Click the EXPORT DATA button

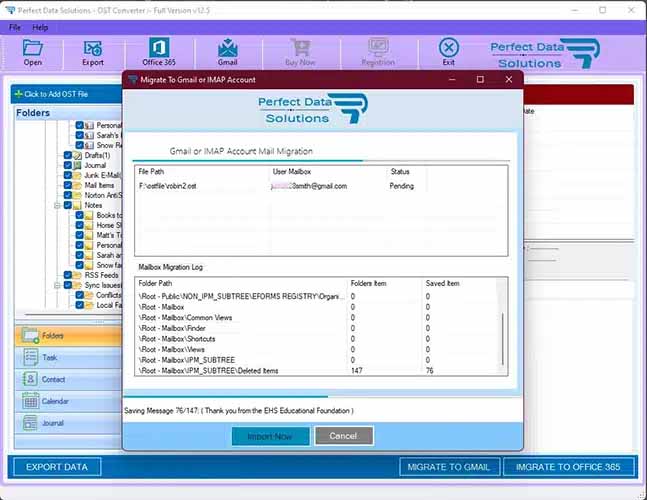[57, 467]
